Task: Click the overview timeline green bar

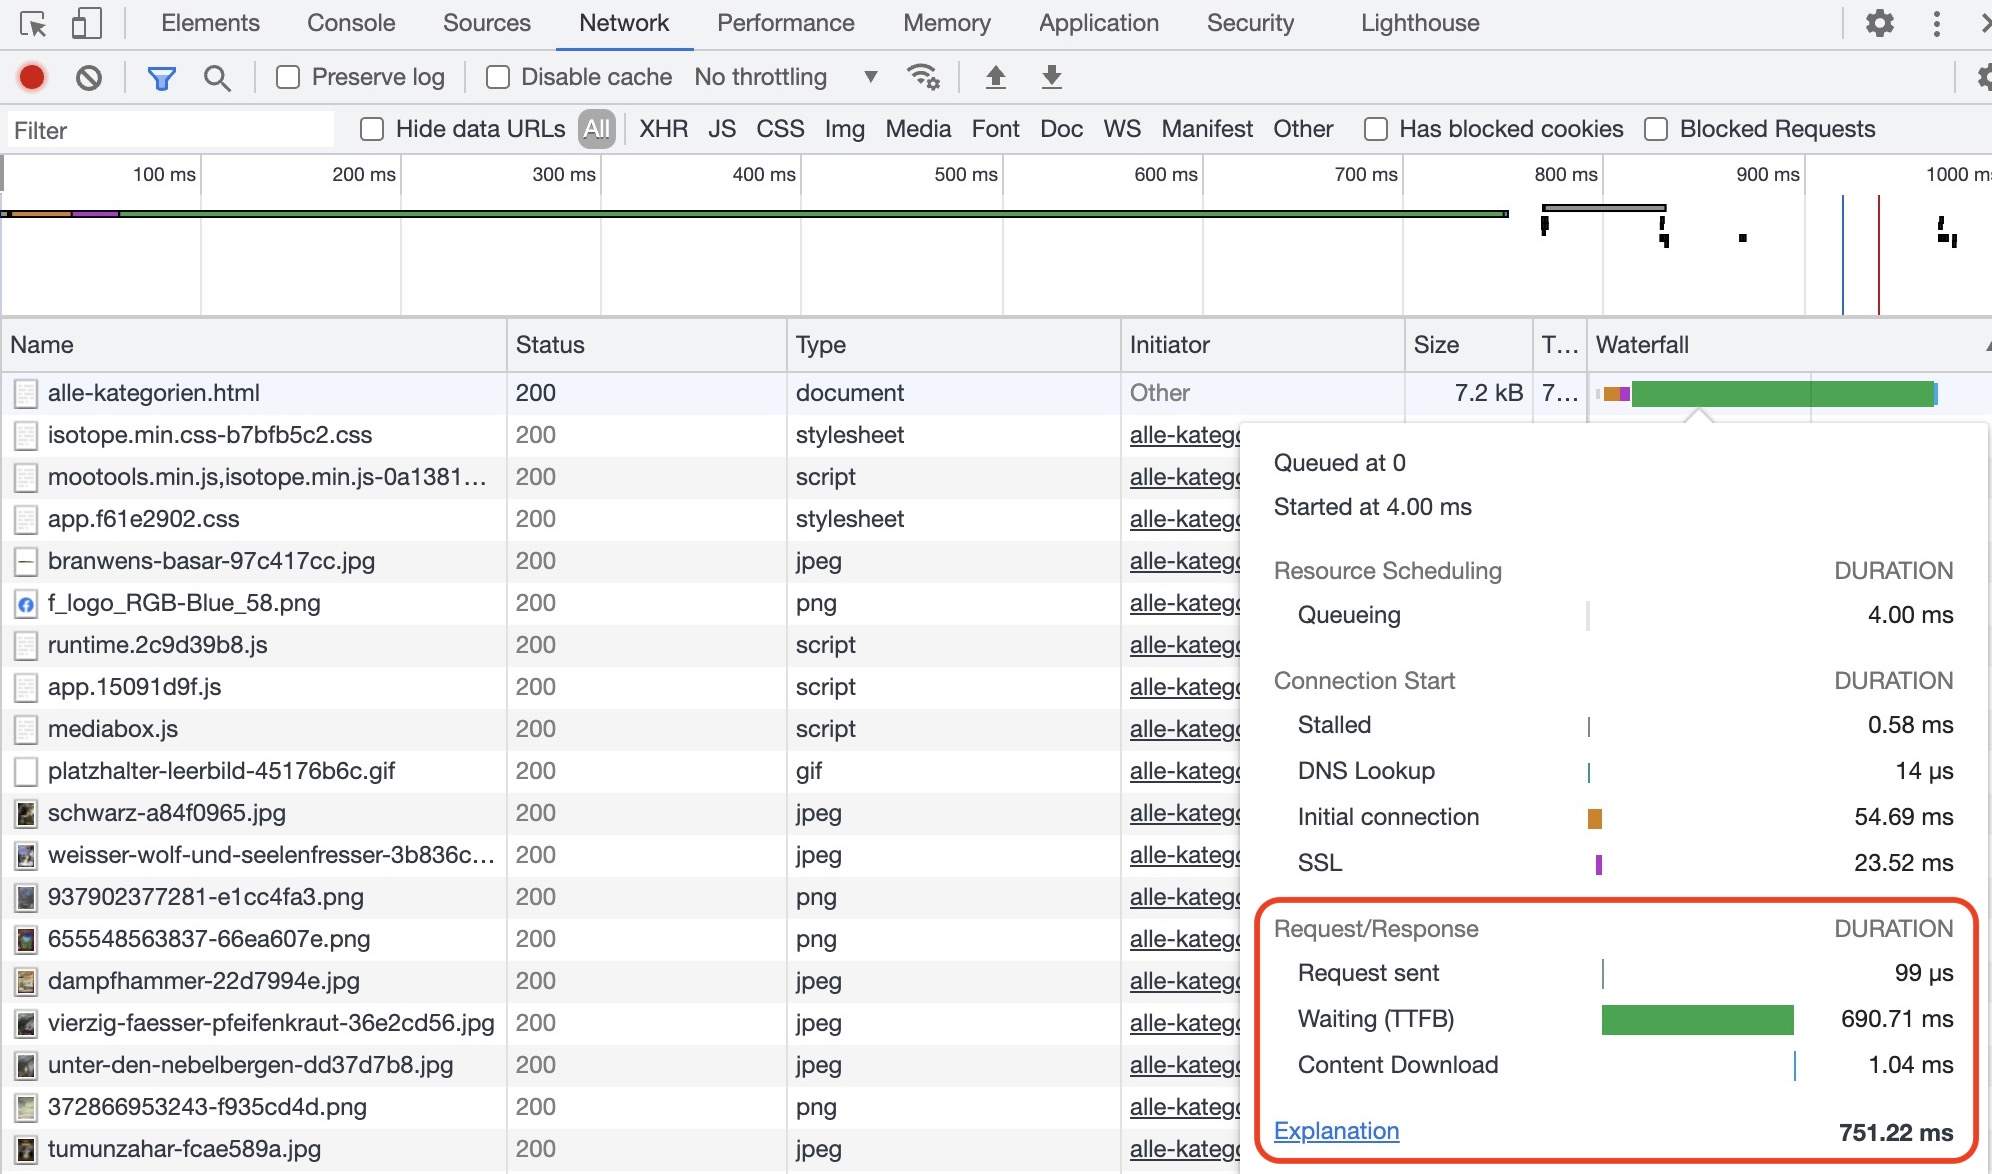Action: click(813, 213)
